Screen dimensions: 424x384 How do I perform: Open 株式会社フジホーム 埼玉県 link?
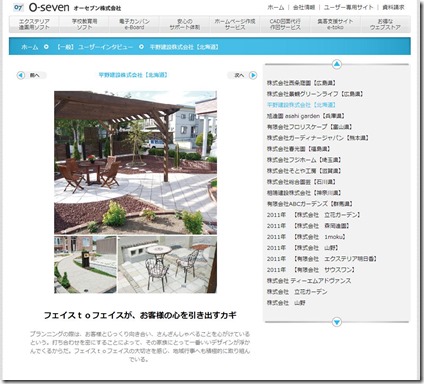pos(304,160)
